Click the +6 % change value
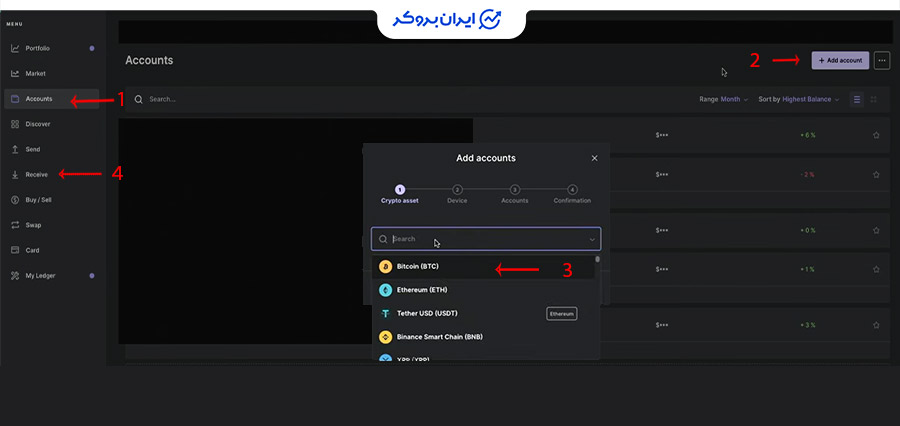Screen dimensions: 900x426 click(x=808, y=135)
